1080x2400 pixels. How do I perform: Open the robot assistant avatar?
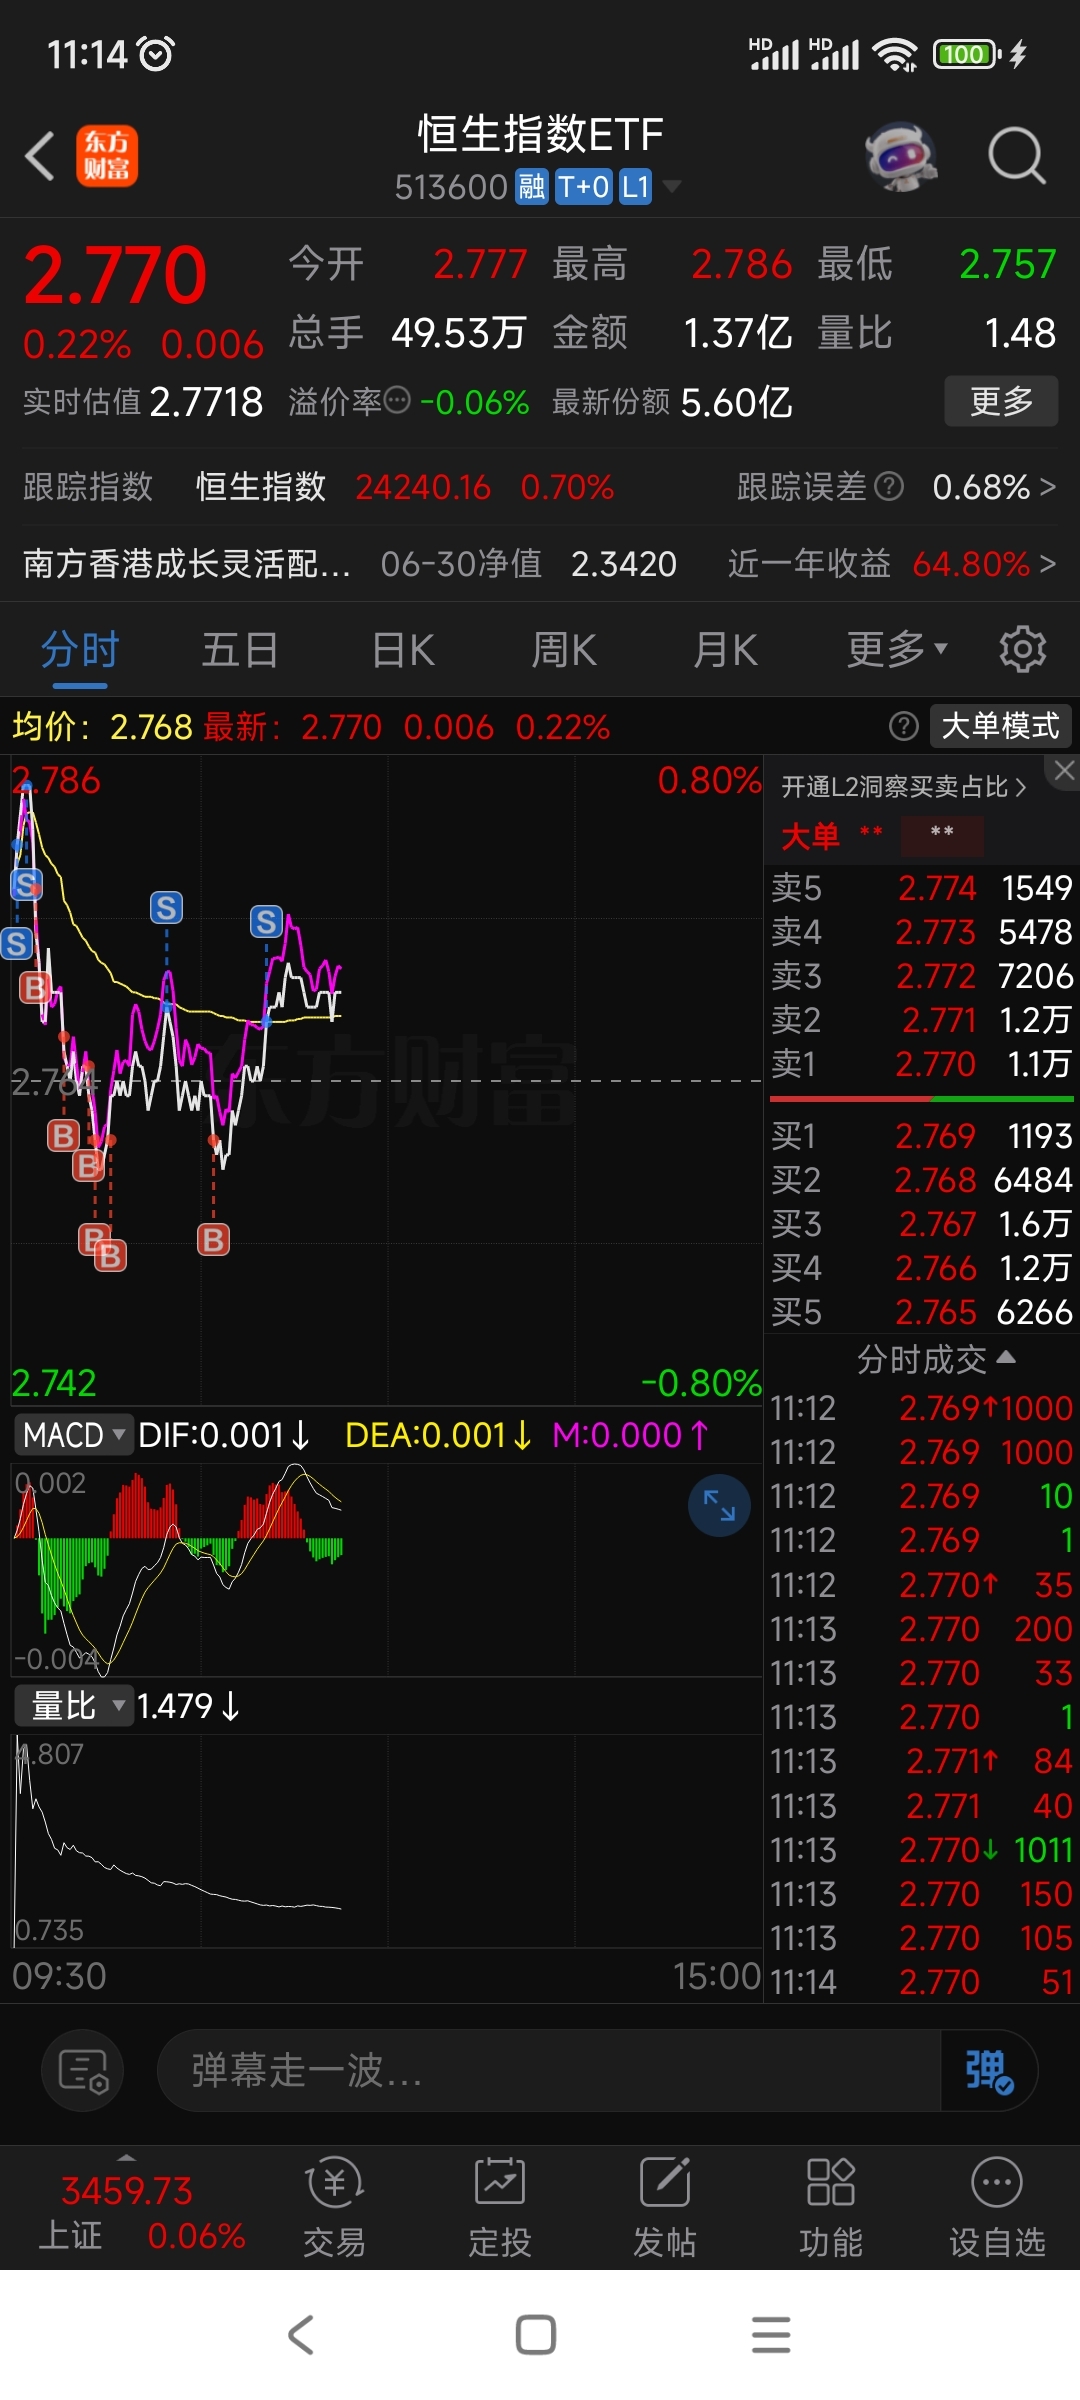(x=901, y=157)
